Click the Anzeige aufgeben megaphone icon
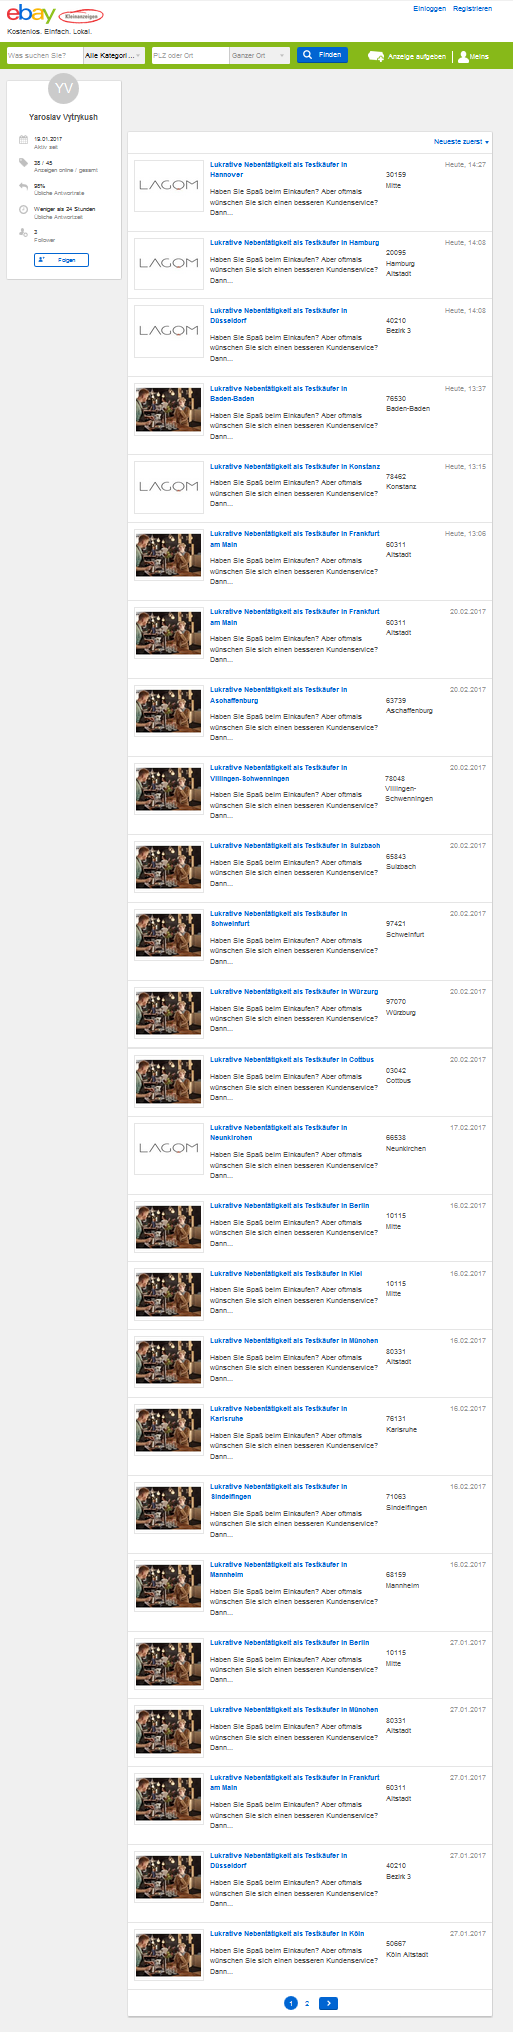The image size is (513, 2032). 376,56
